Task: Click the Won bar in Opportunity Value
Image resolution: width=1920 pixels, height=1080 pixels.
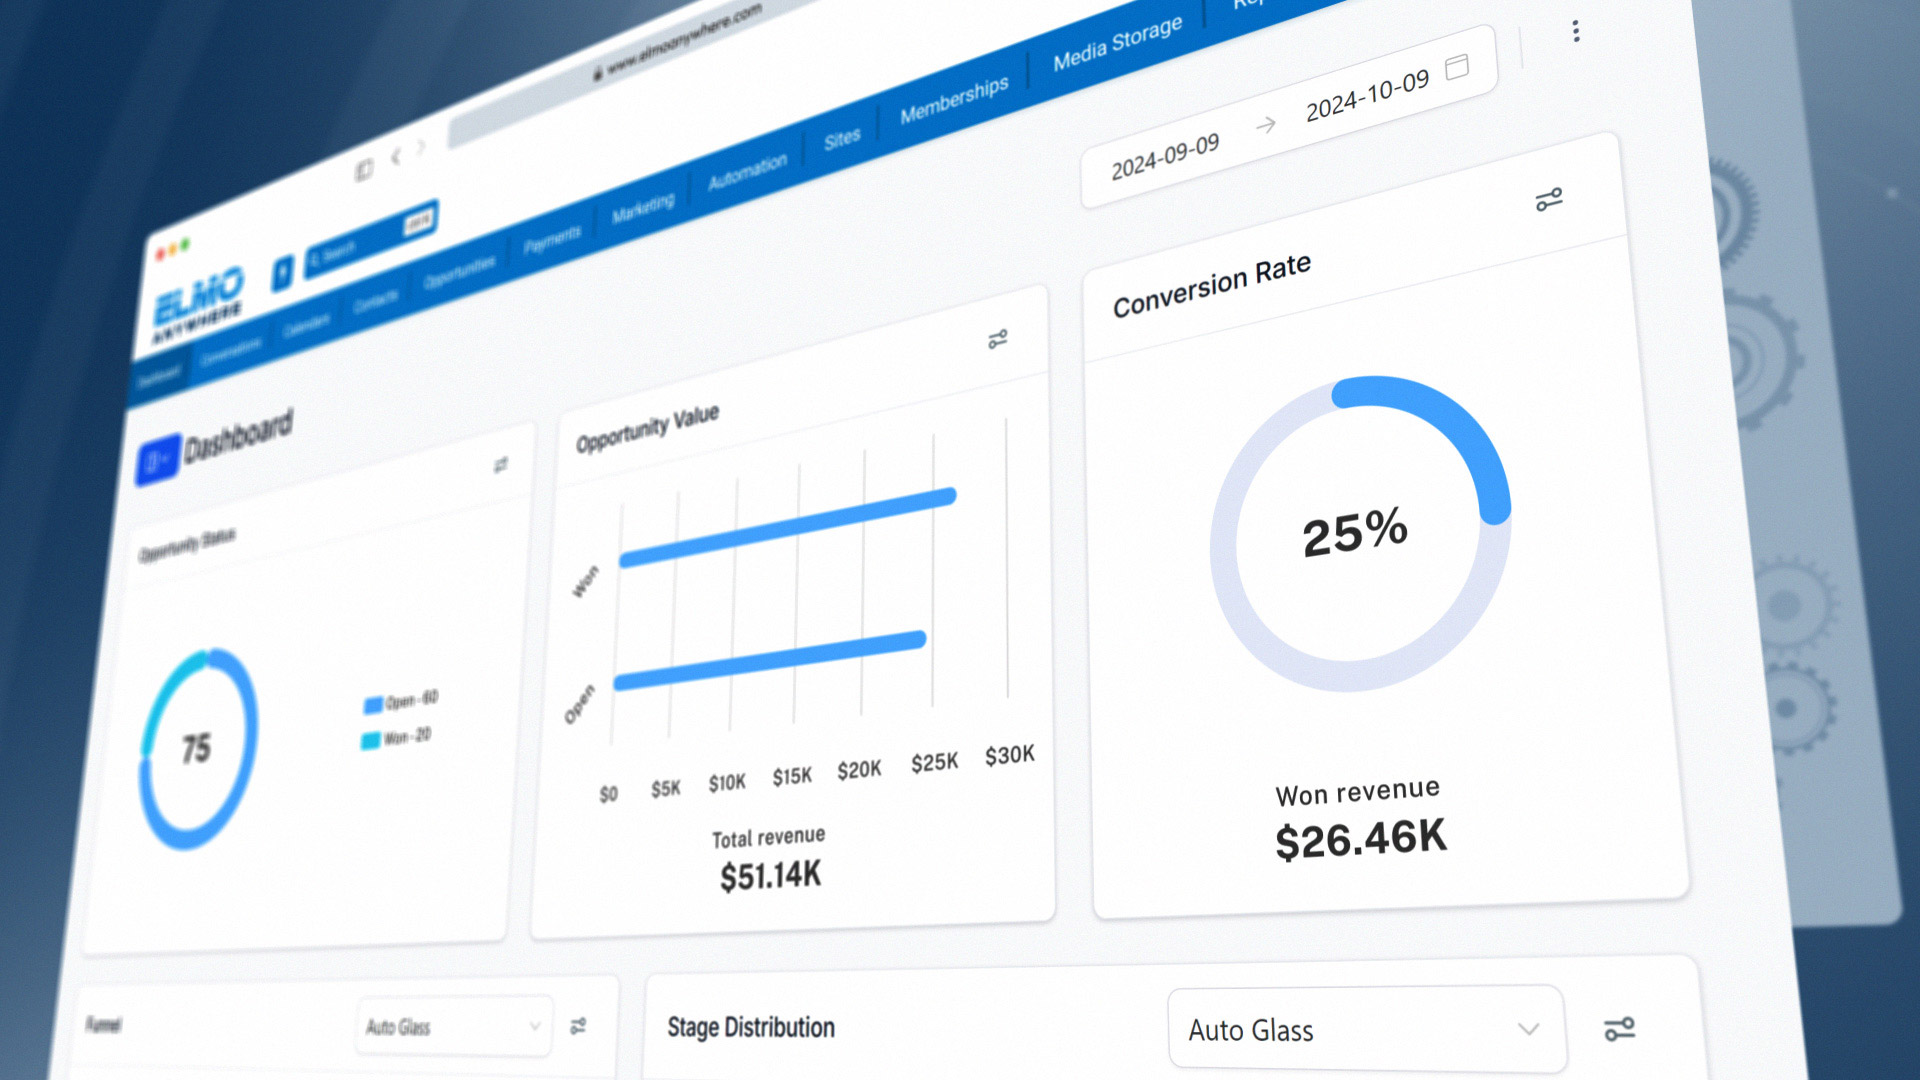Action: [788, 527]
